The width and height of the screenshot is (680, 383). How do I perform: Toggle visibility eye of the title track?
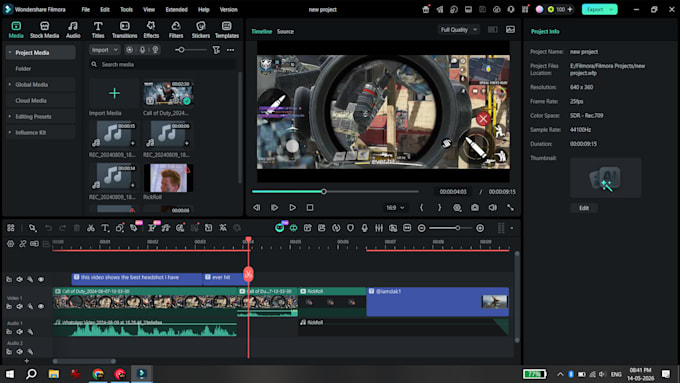coord(41,279)
